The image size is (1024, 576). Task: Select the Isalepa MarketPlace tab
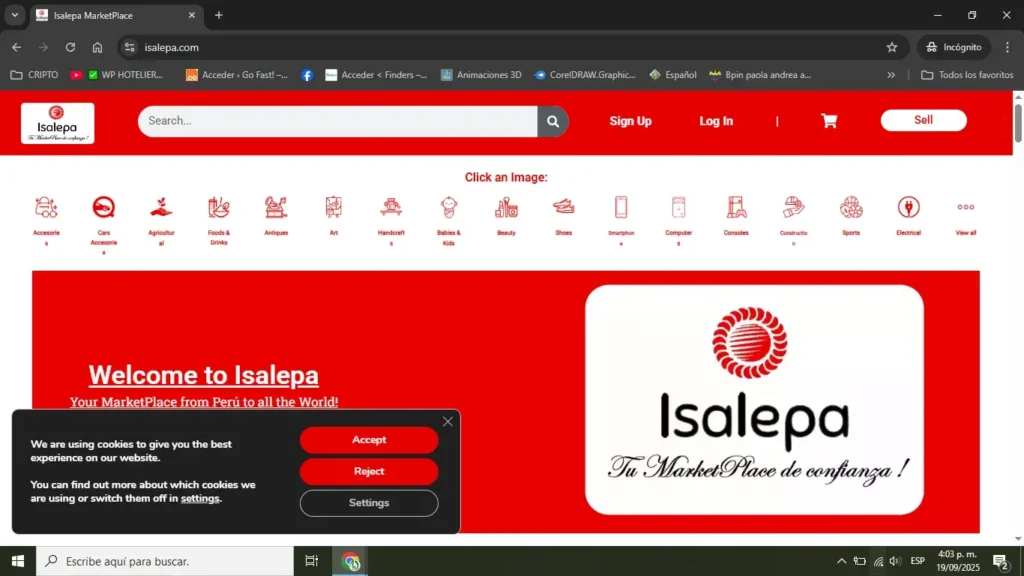tap(116, 15)
